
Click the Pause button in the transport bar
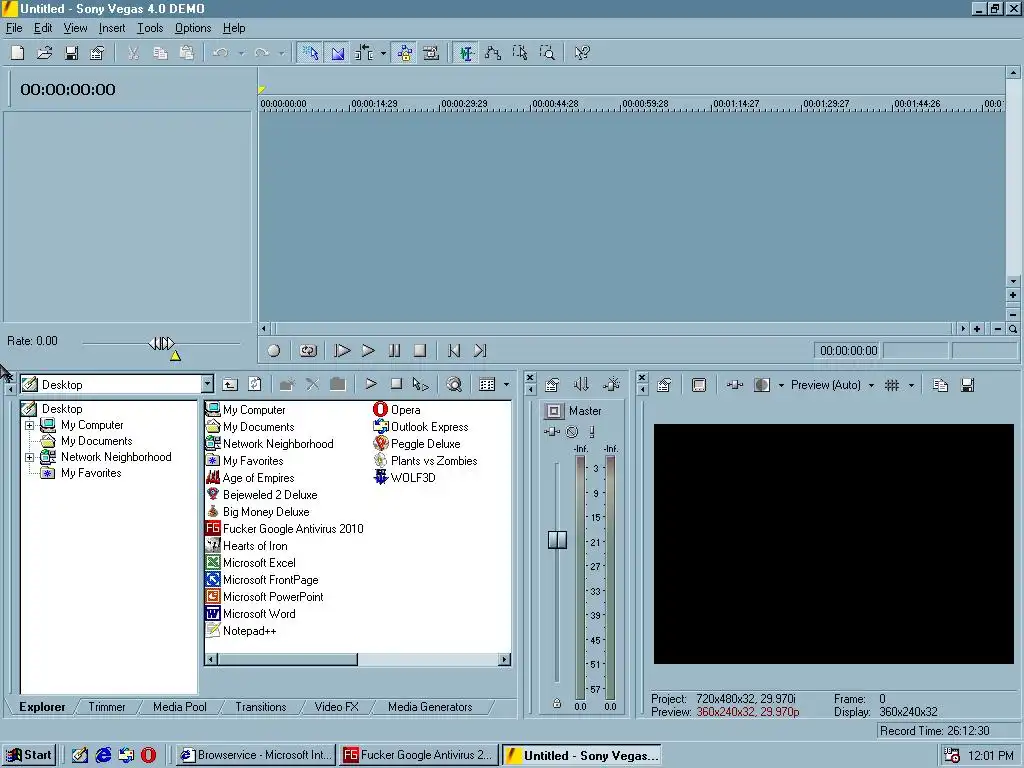394,351
